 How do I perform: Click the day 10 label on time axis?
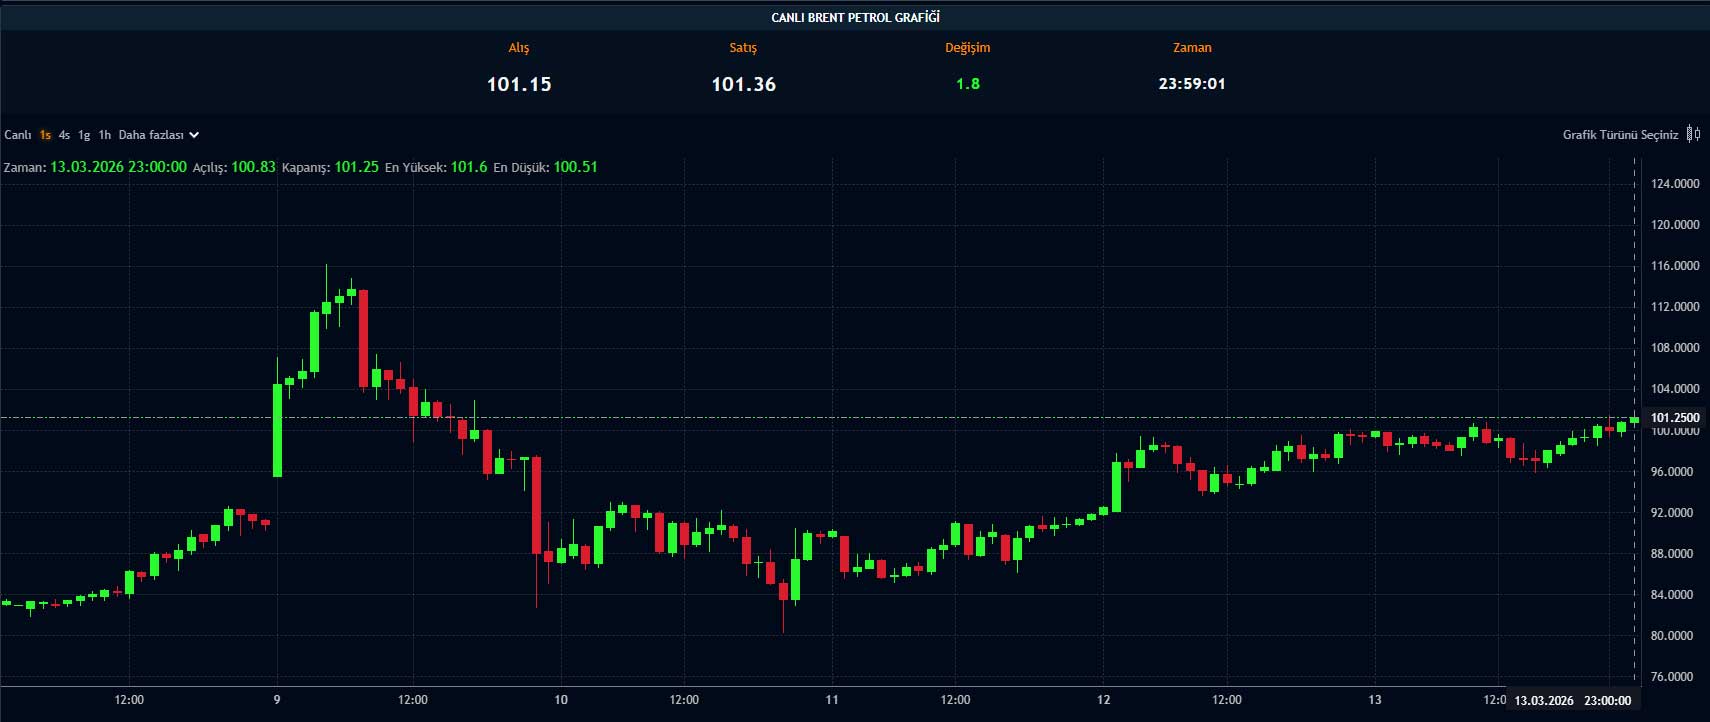tap(561, 700)
